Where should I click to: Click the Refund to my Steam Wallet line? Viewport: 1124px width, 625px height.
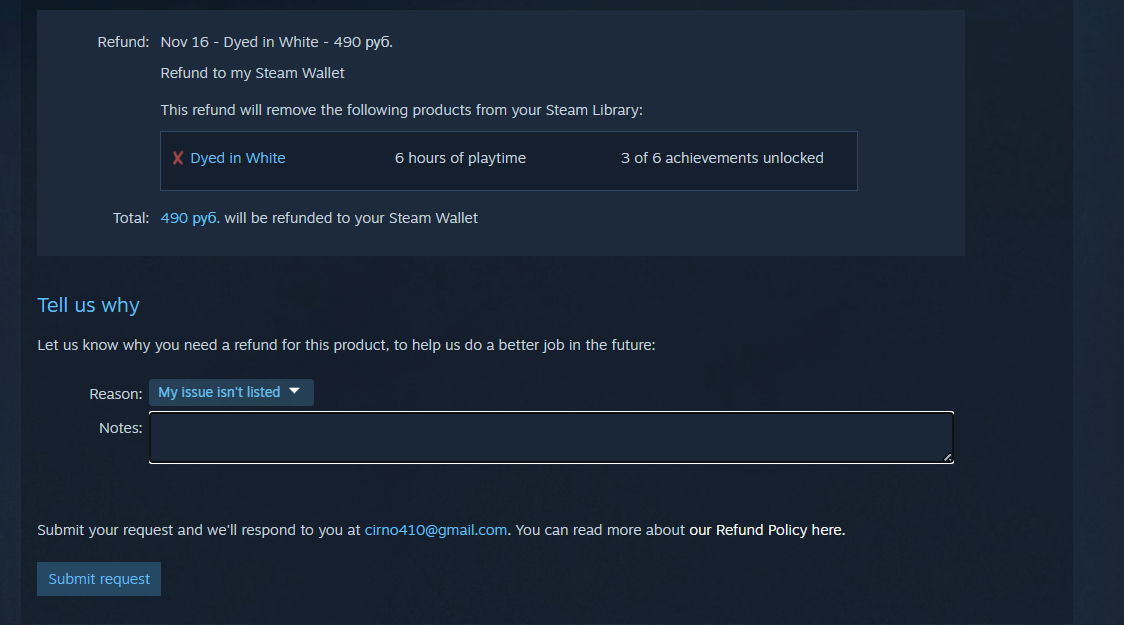[252, 73]
